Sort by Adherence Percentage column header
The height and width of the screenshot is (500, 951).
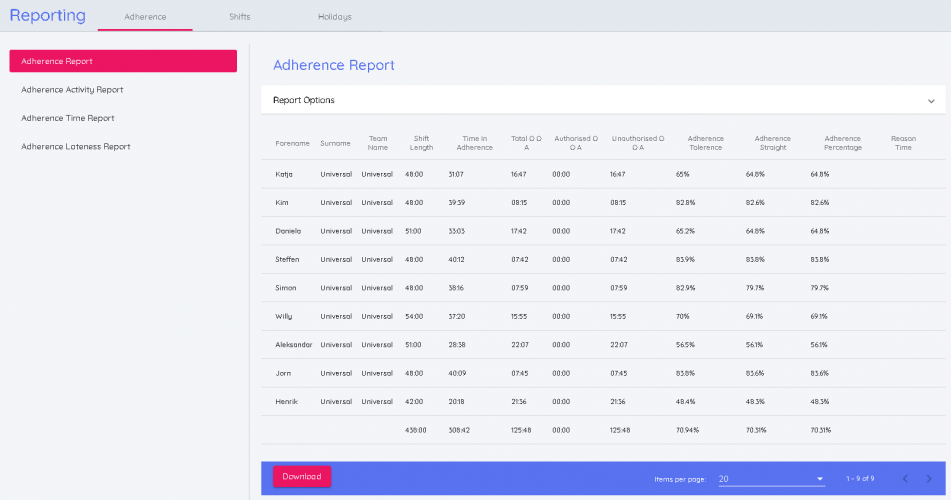pyautogui.click(x=842, y=144)
